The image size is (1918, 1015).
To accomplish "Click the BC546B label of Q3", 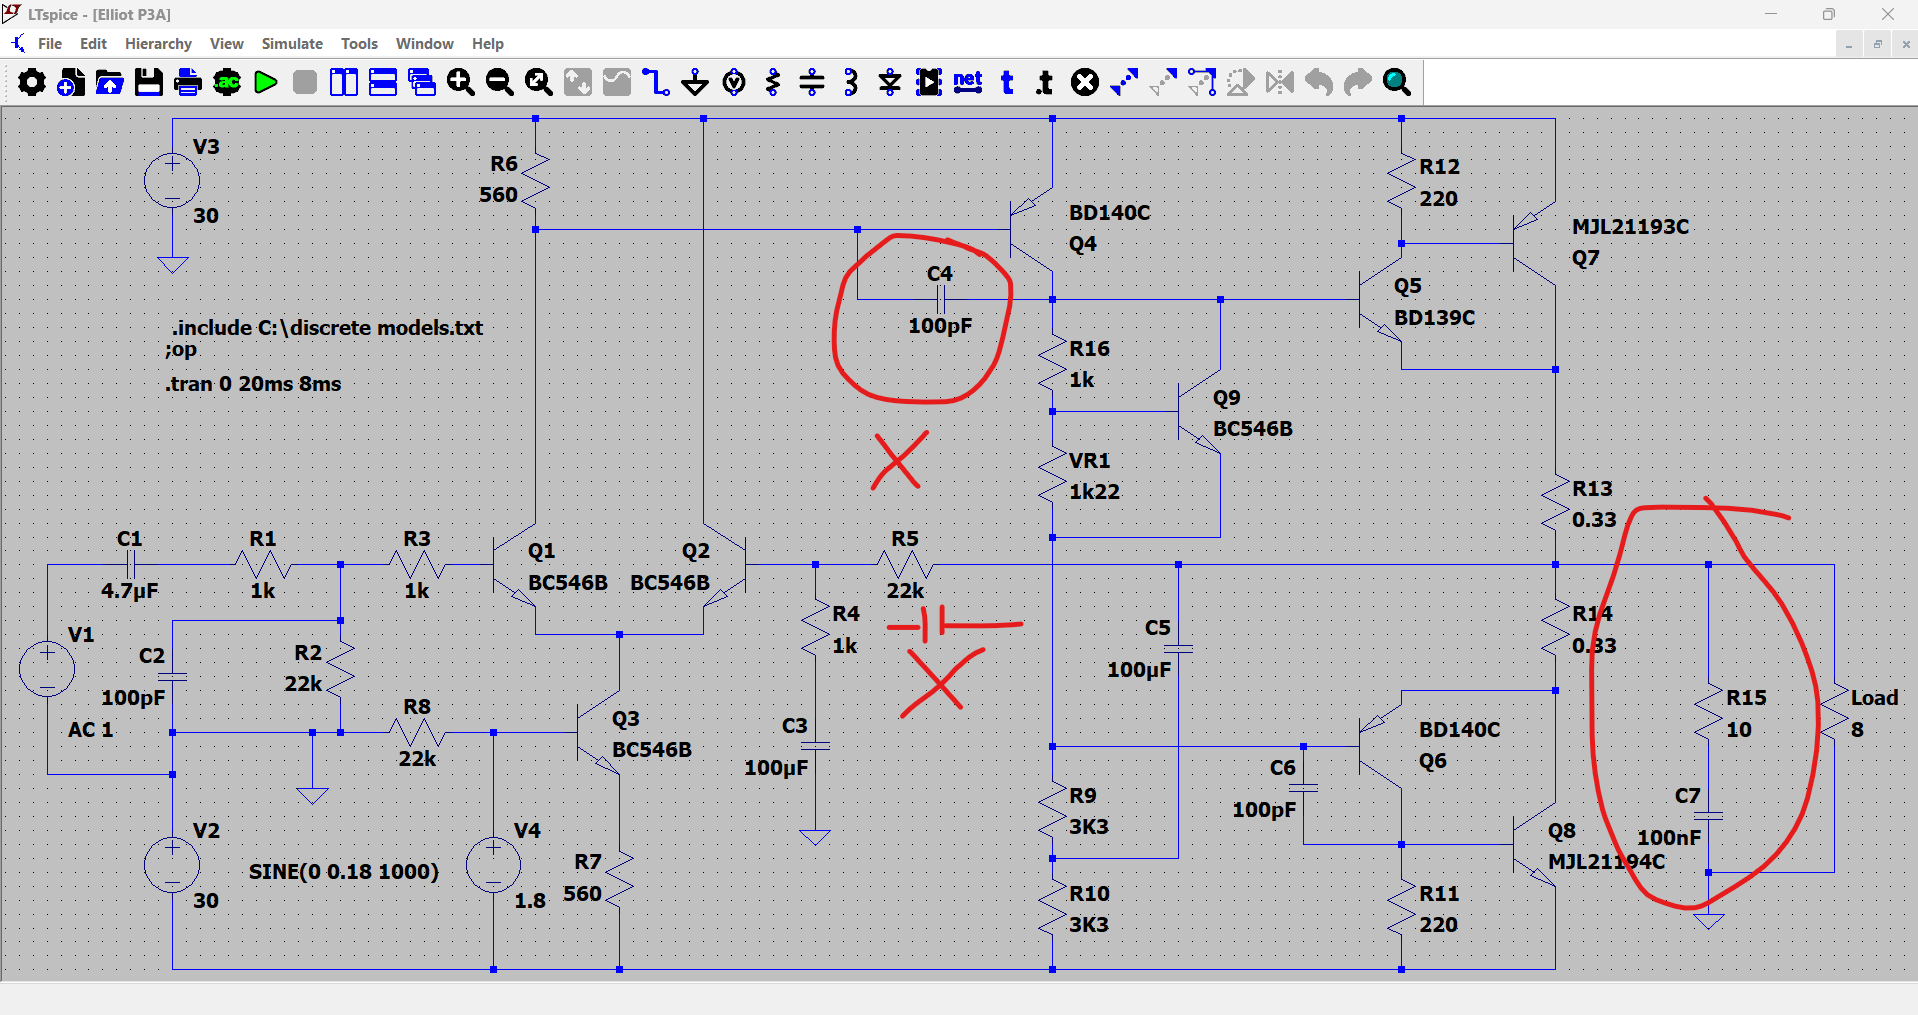I will (x=651, y=750).
